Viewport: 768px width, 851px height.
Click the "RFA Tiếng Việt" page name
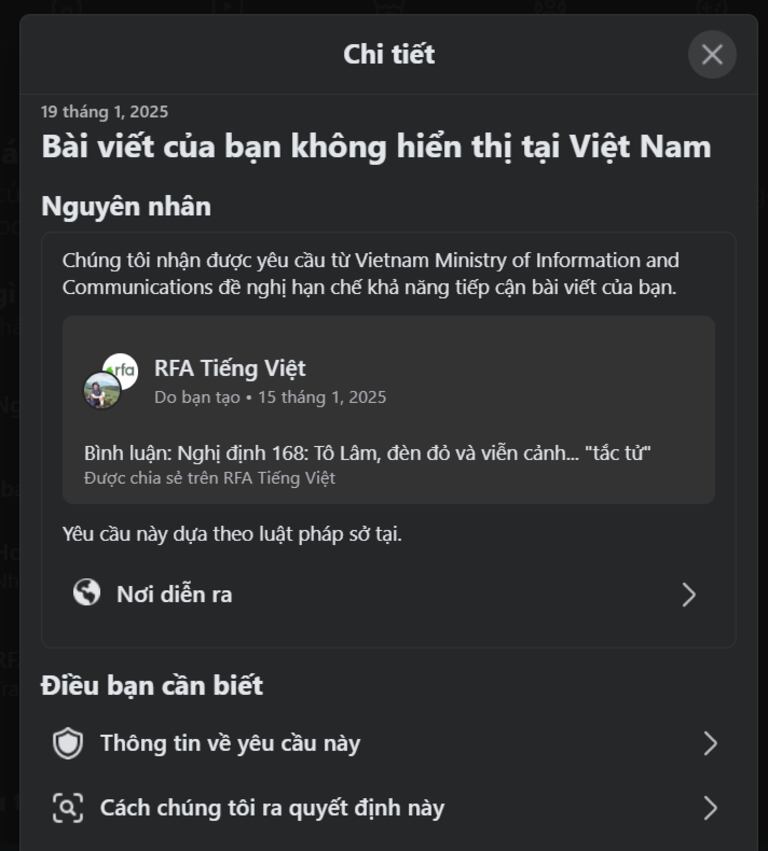[231, 367]
